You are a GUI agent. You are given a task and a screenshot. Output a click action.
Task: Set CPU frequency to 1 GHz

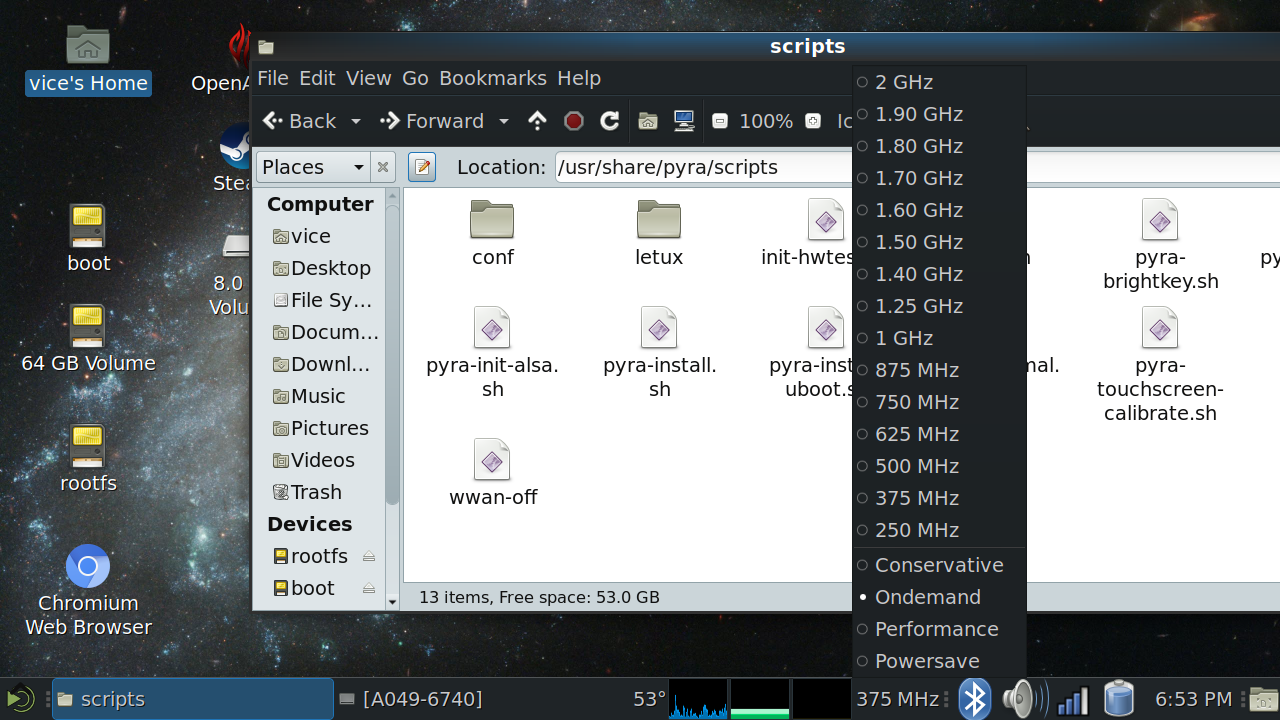coord(903,338)
